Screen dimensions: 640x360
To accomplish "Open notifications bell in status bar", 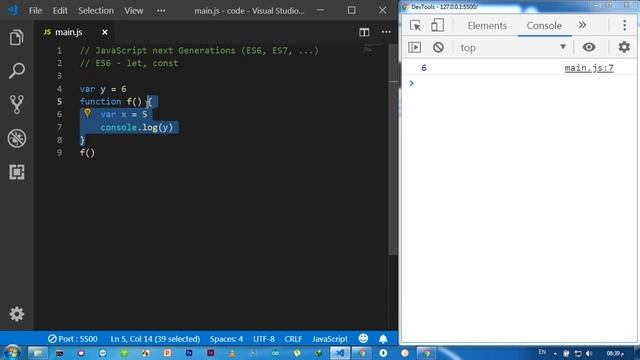I will (x=383, y=338).
